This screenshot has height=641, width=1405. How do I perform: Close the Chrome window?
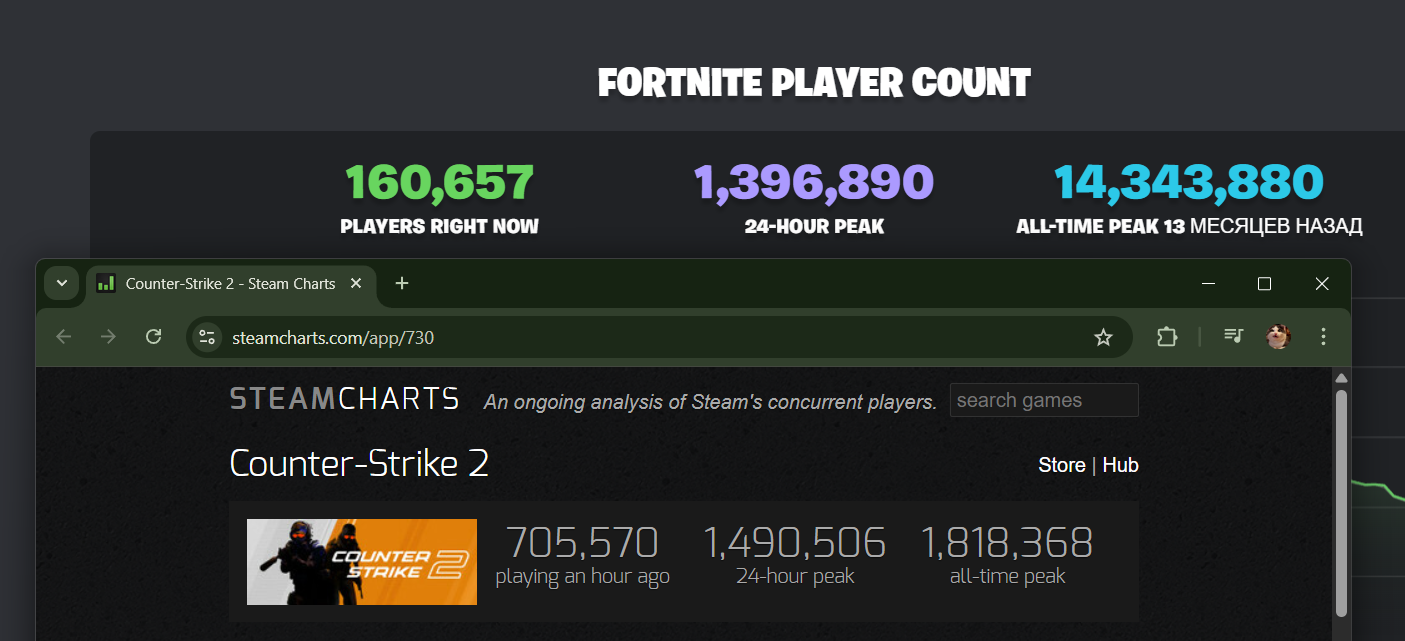(1322, 284)
